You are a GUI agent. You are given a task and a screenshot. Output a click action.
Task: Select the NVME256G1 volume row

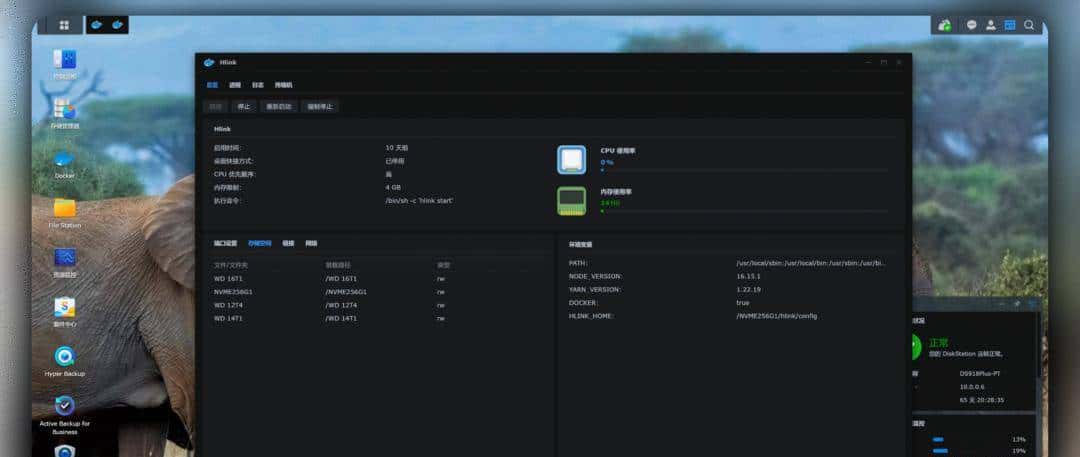(x=235, y=292)
